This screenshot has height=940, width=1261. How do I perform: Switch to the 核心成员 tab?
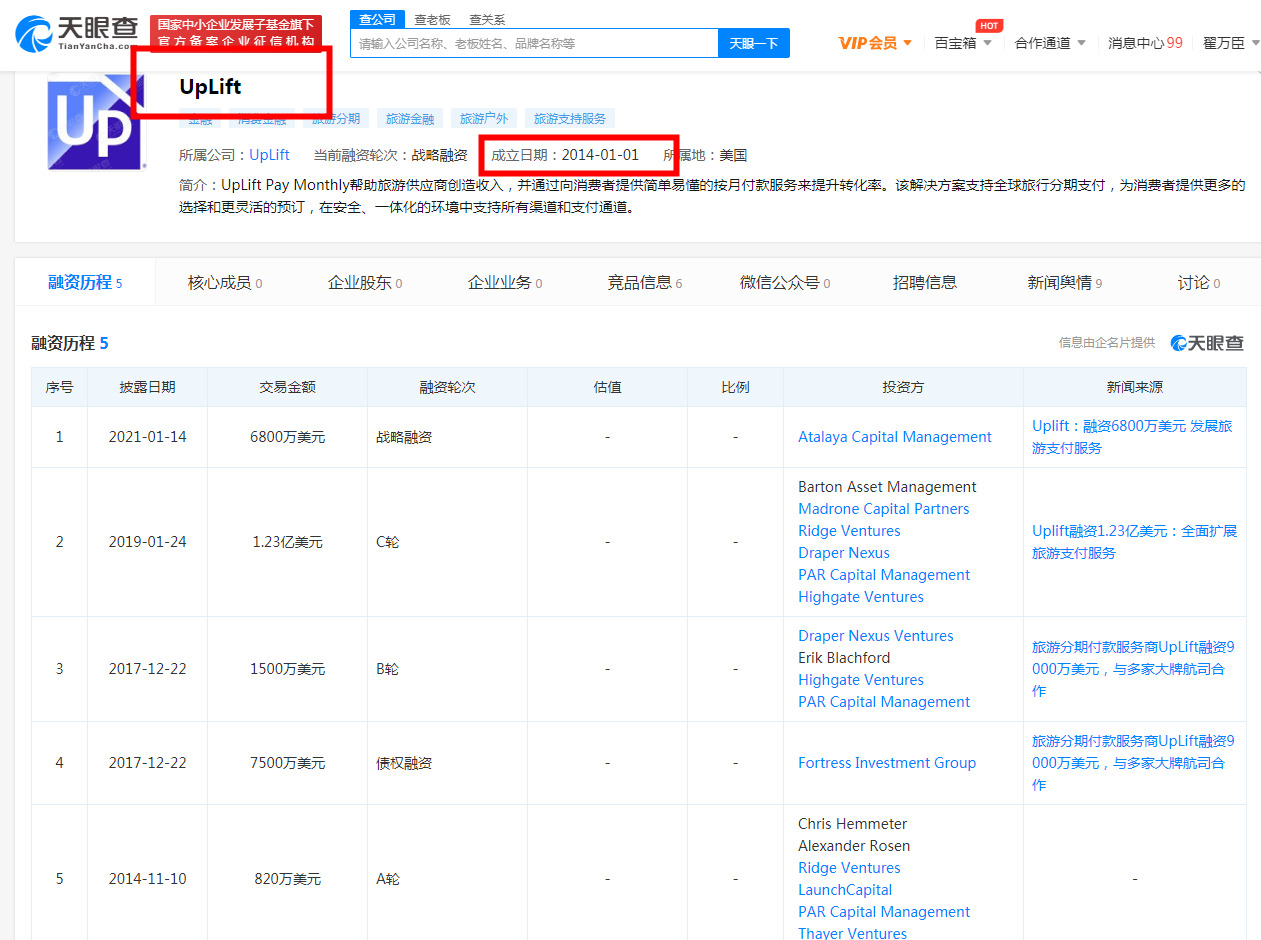(x=225, y=282)
